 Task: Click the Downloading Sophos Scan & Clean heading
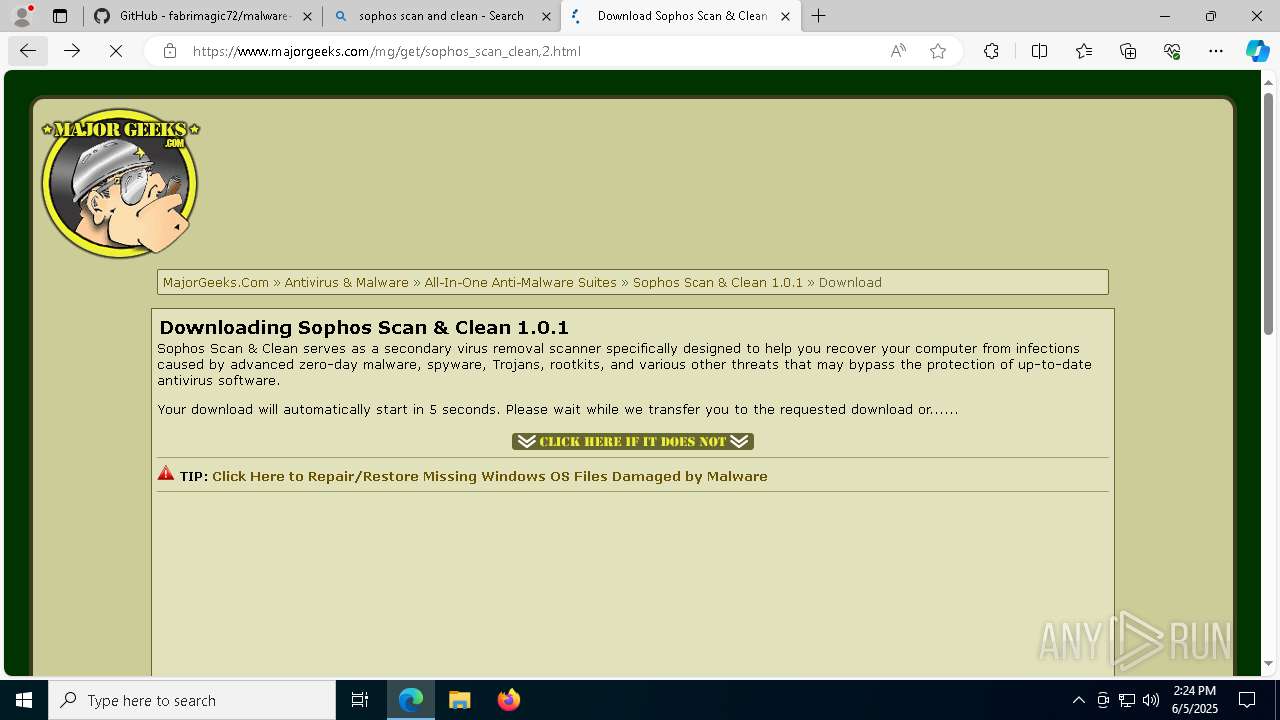pos(364,327)
